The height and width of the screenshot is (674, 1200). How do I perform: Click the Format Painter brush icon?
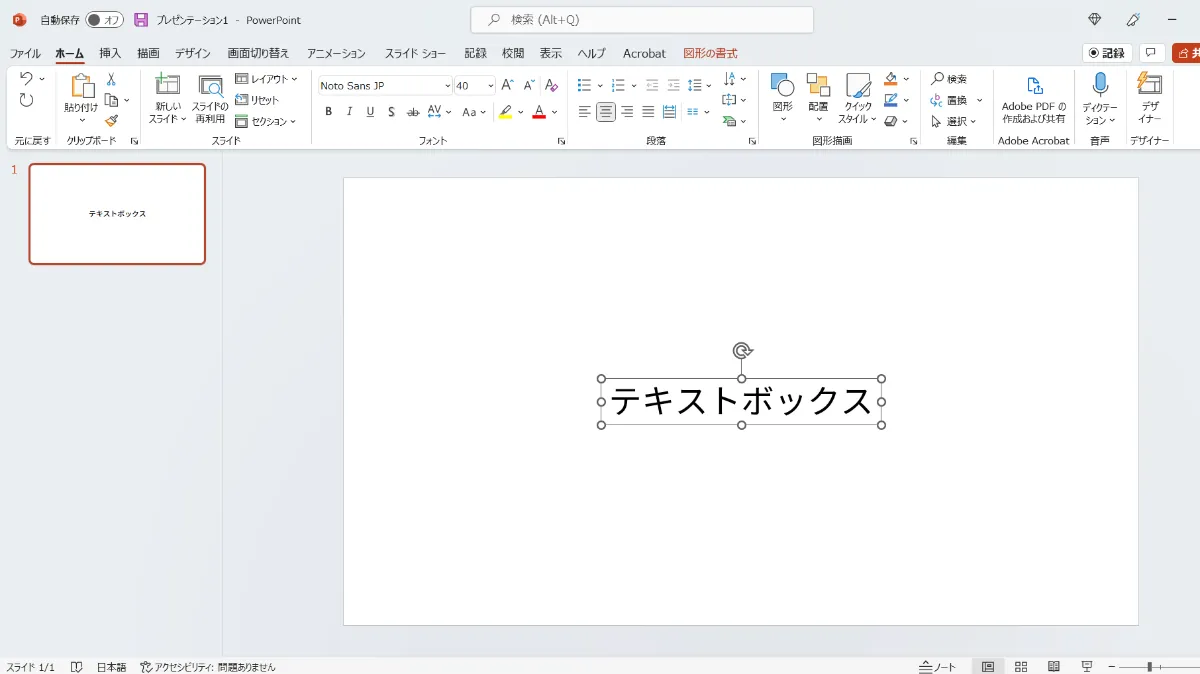click(111, 121)
